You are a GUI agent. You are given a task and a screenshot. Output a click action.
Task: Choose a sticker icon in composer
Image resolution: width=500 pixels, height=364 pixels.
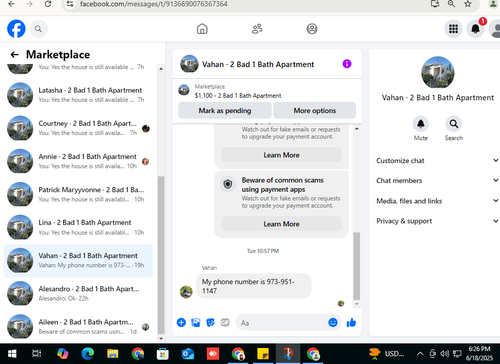[210, 322]
